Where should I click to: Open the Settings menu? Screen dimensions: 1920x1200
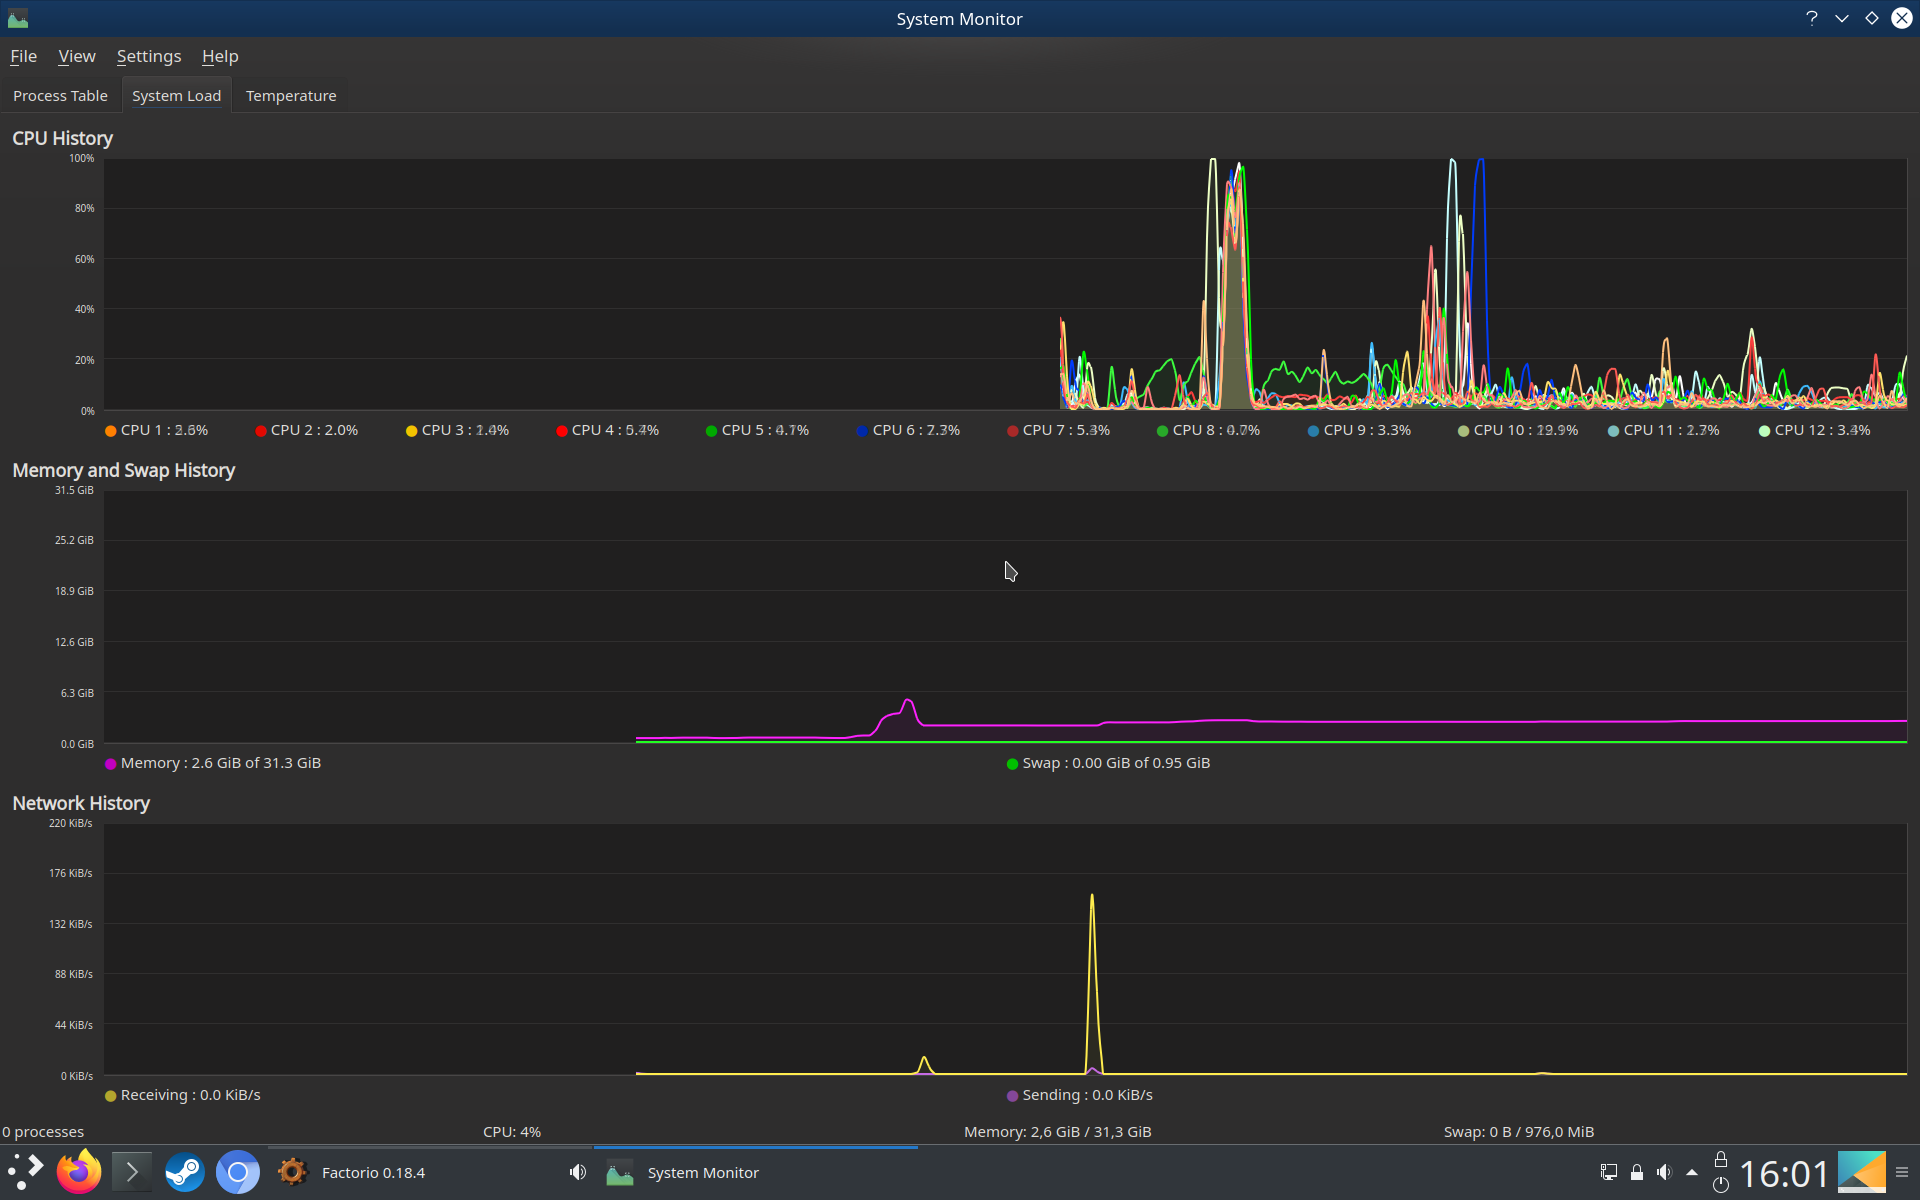[149, 56]
